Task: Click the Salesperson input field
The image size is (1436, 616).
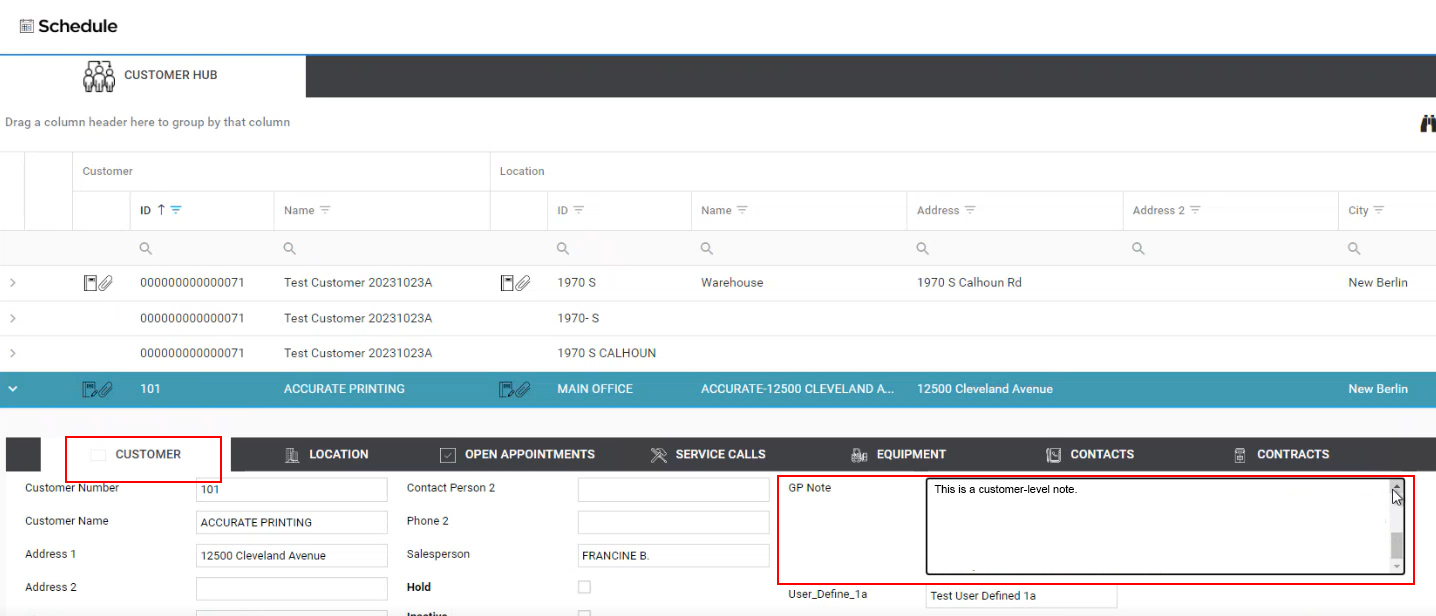Action: click(x=673, y=555)
